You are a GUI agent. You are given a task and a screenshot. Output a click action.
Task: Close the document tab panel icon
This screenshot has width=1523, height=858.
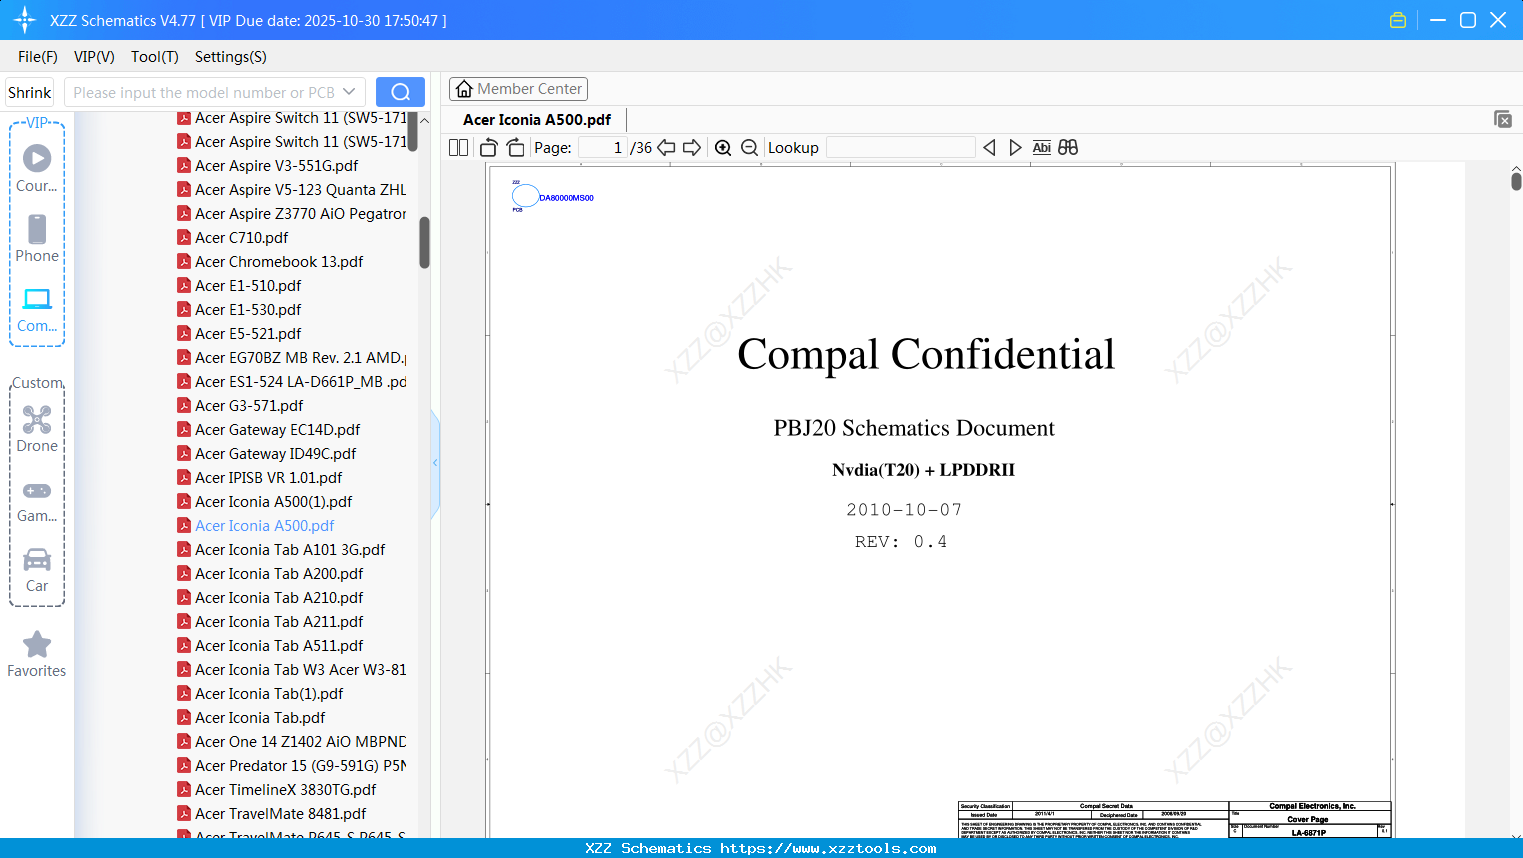[x=1503, y=119]
